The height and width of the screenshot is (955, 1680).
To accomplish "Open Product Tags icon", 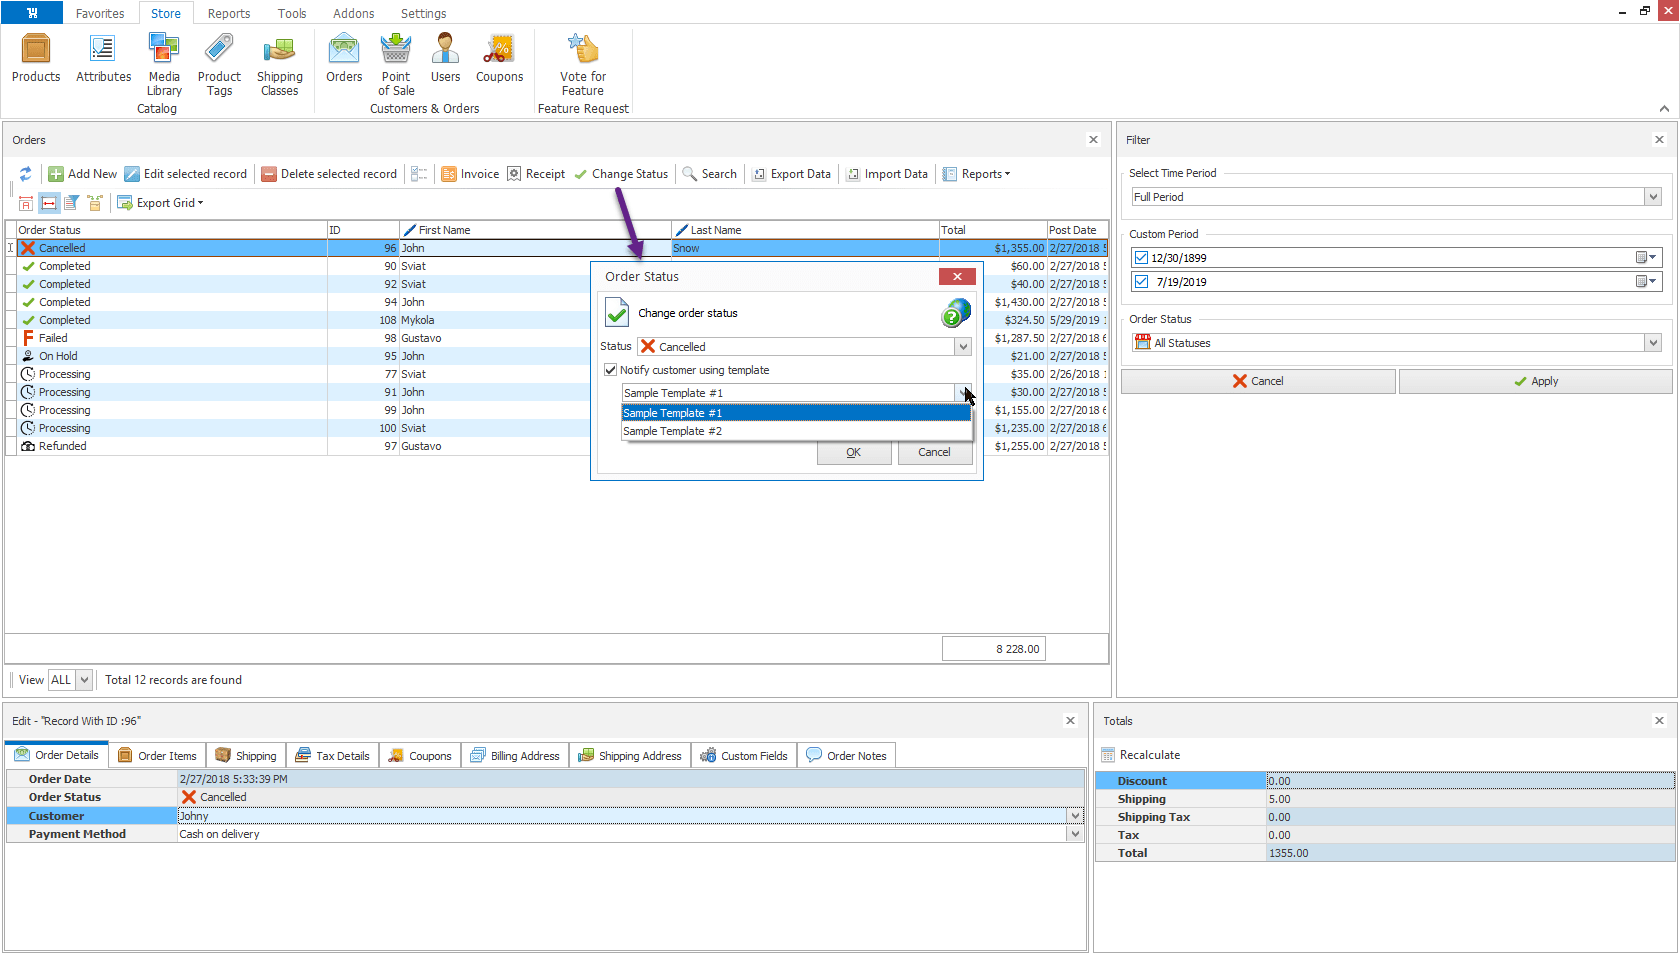I will click(x=219, y=64).
